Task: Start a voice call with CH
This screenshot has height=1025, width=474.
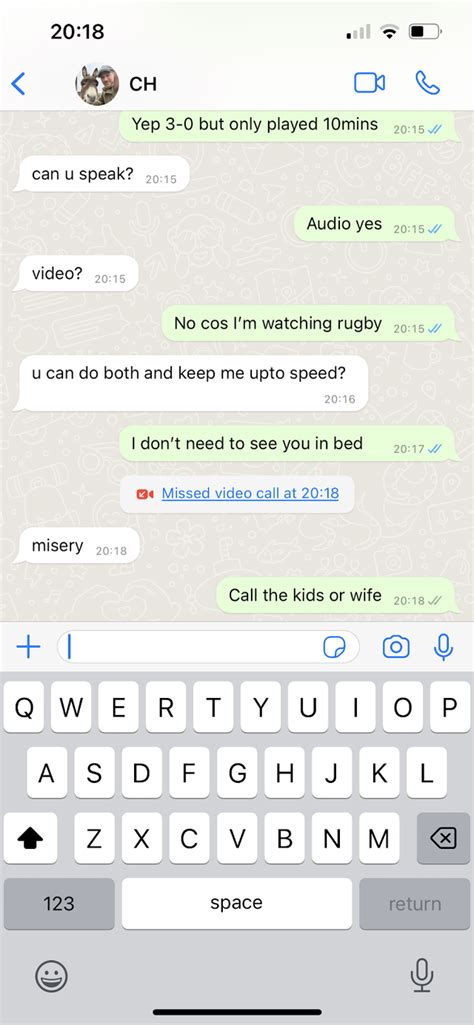Action: click(428, 83)
